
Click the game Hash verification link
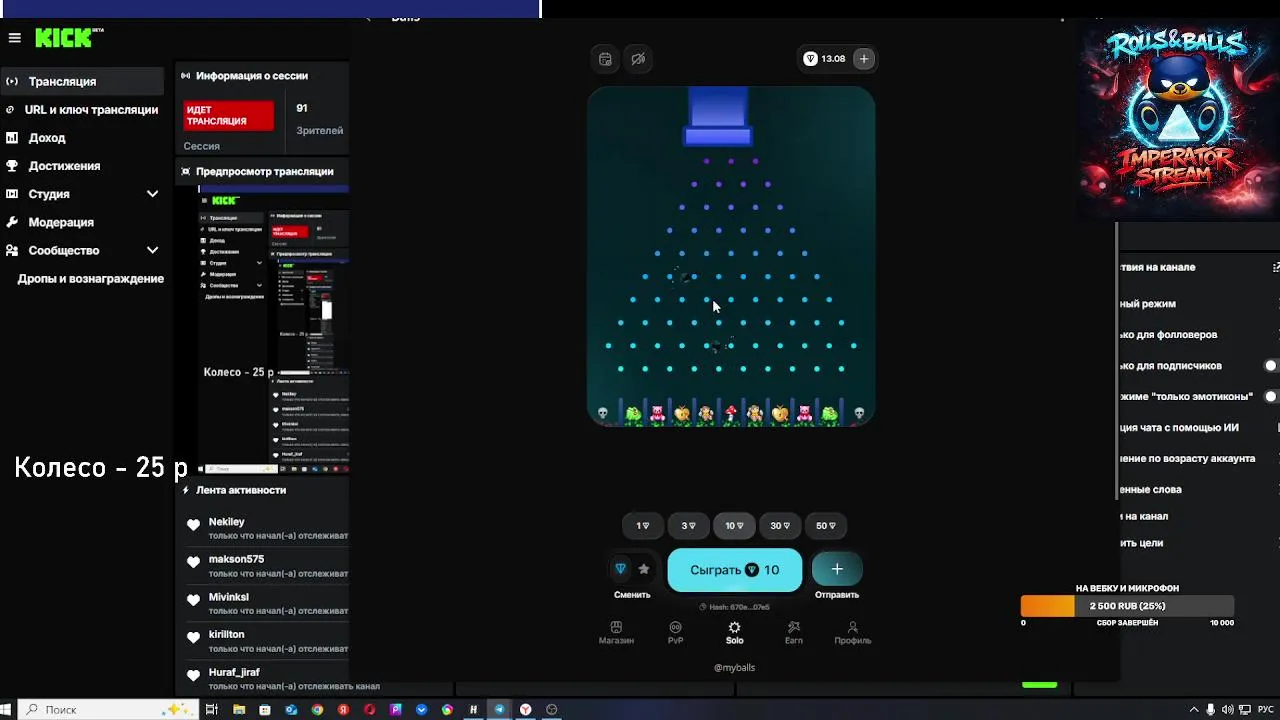click(734, 607)
